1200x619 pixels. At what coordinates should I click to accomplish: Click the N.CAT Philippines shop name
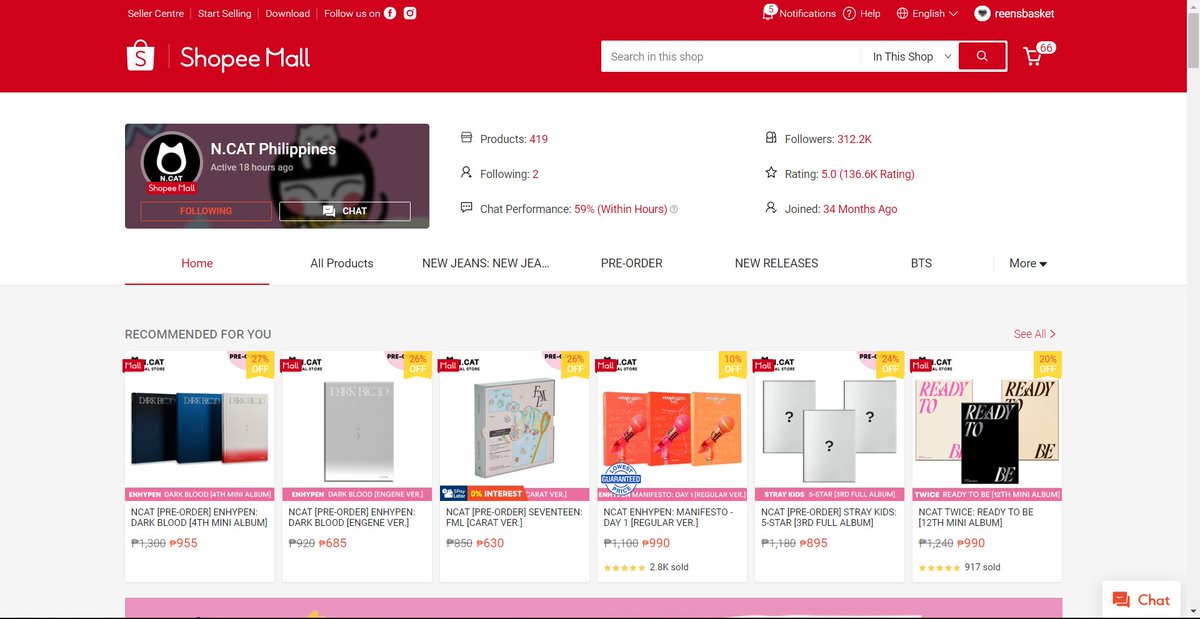coord(273,149)
